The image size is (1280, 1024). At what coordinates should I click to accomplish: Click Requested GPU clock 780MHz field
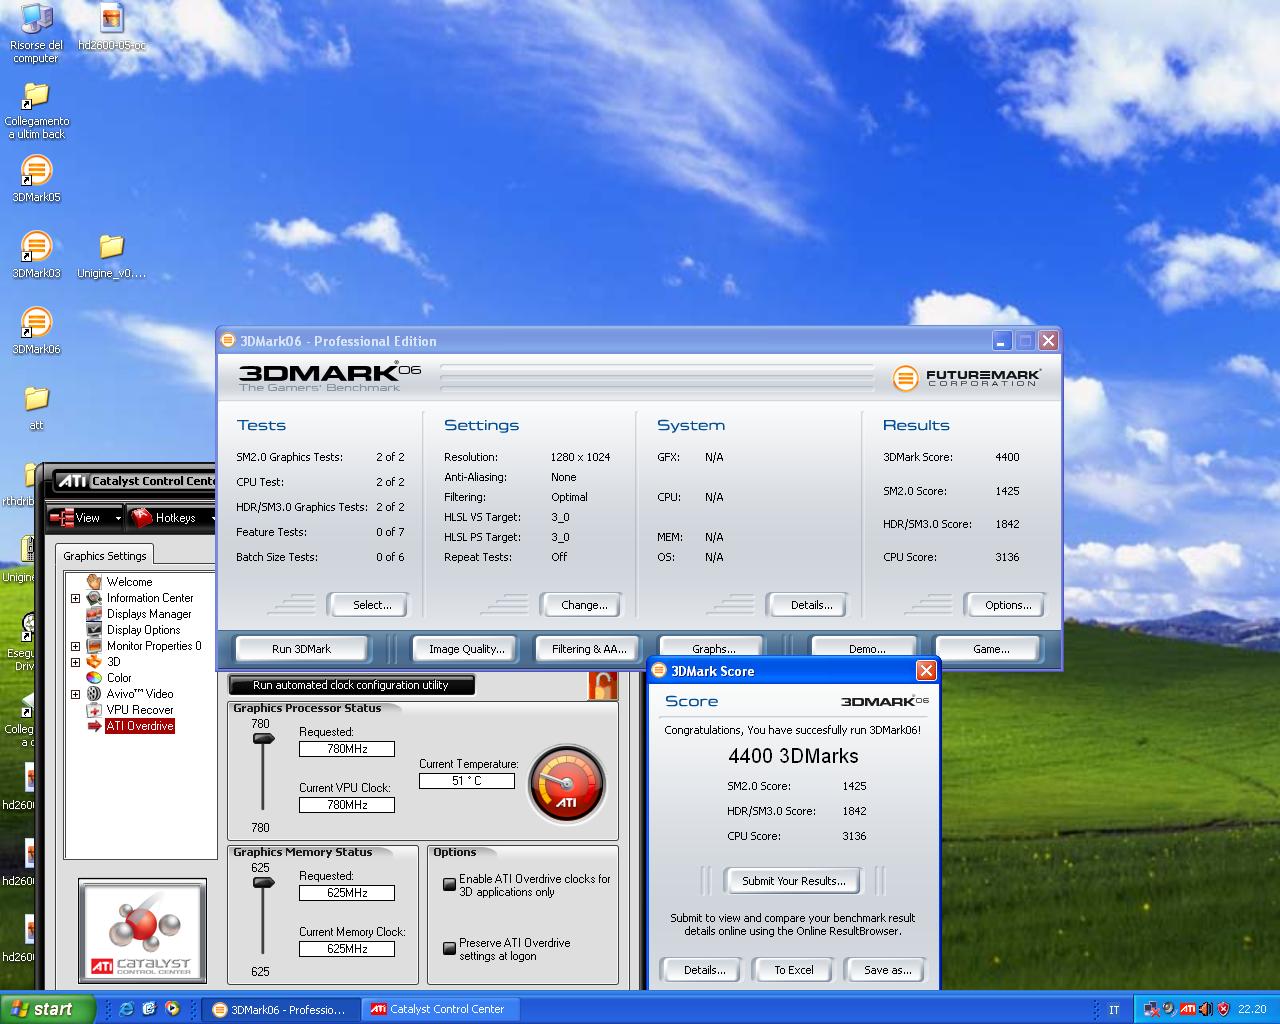[347, 749]
